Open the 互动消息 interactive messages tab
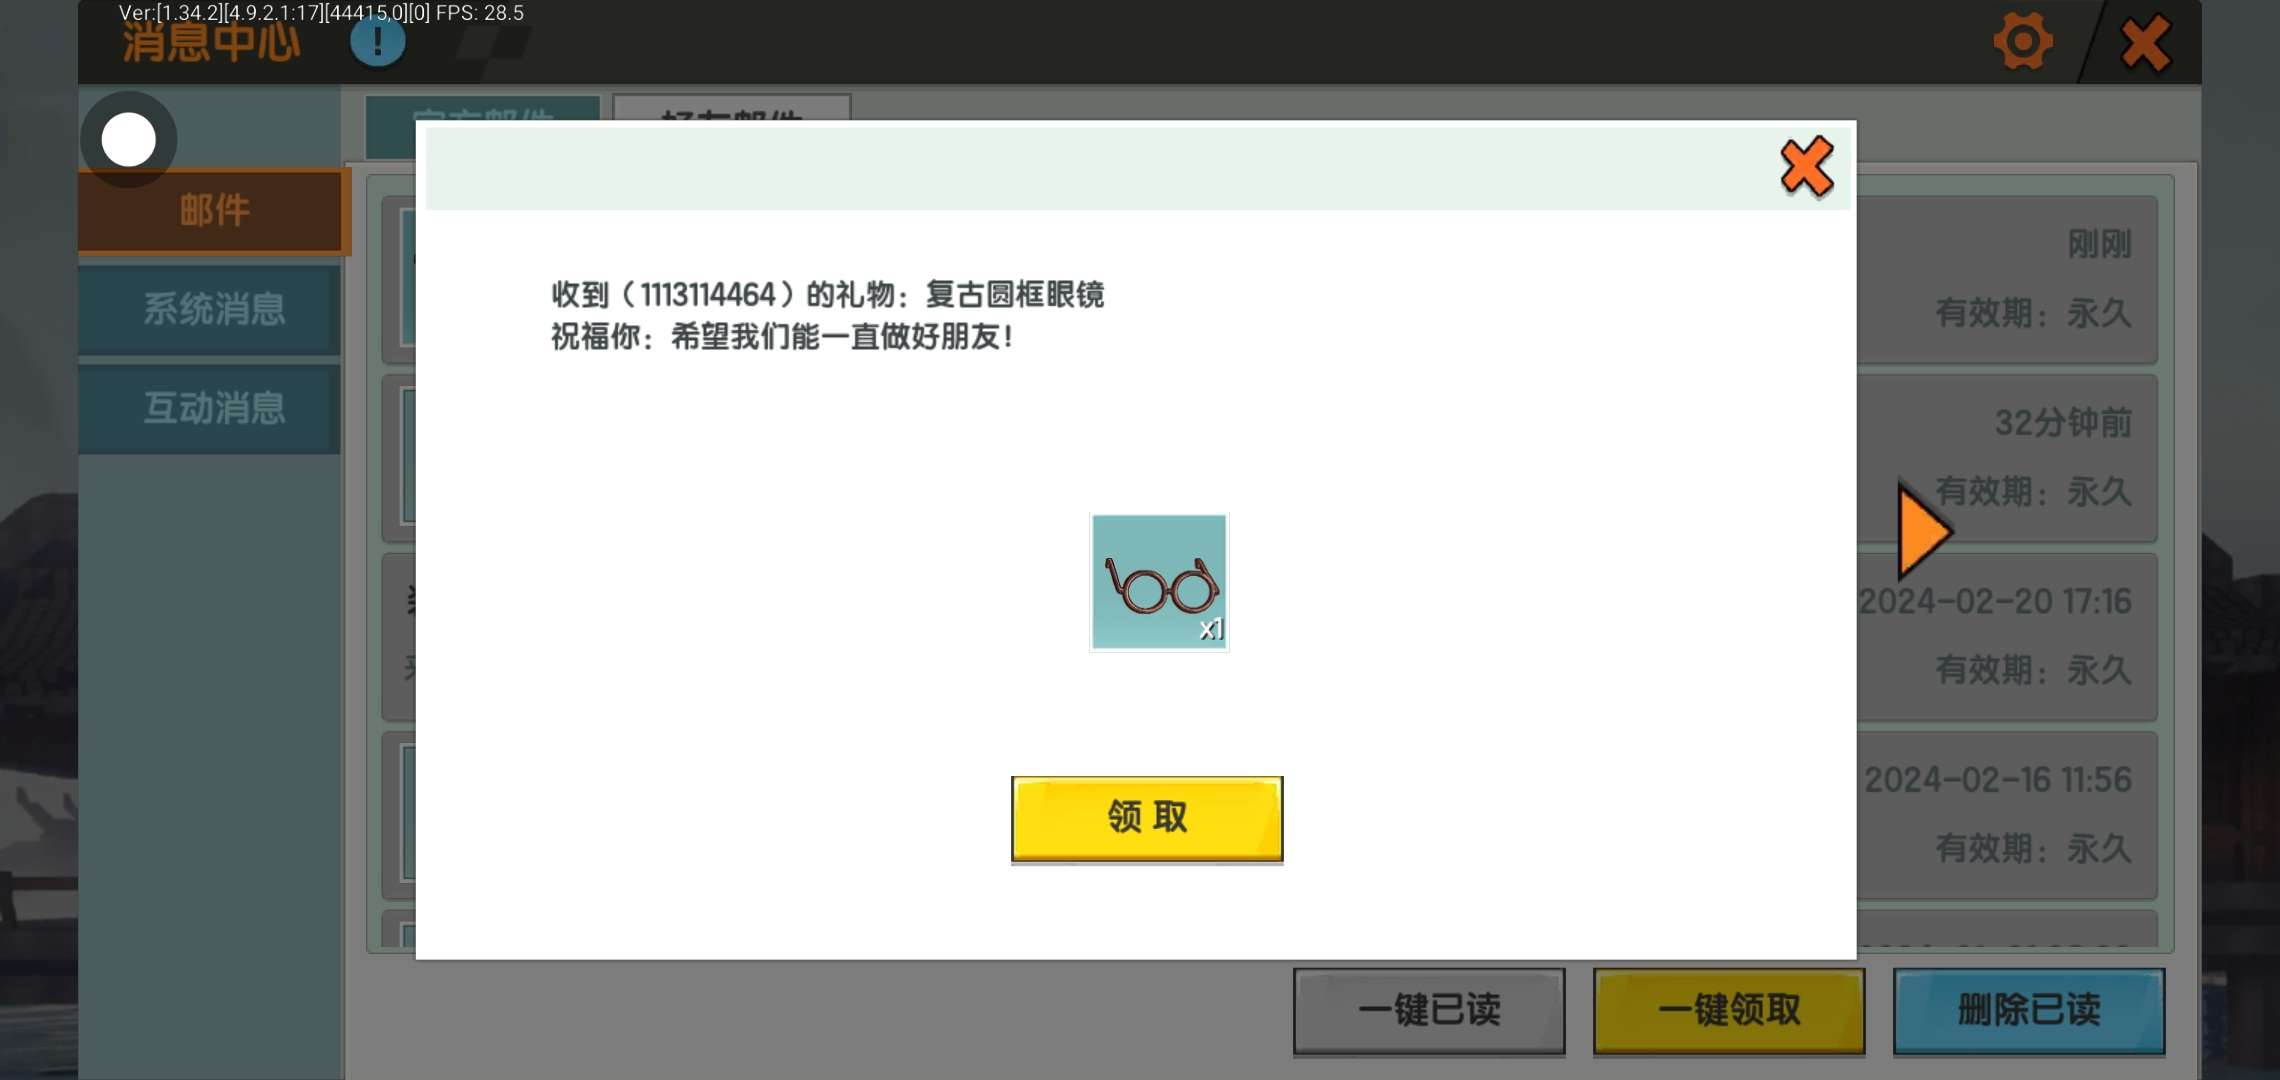The height and width of the screenshot is (1080, 2280). (x=213, y=408)
